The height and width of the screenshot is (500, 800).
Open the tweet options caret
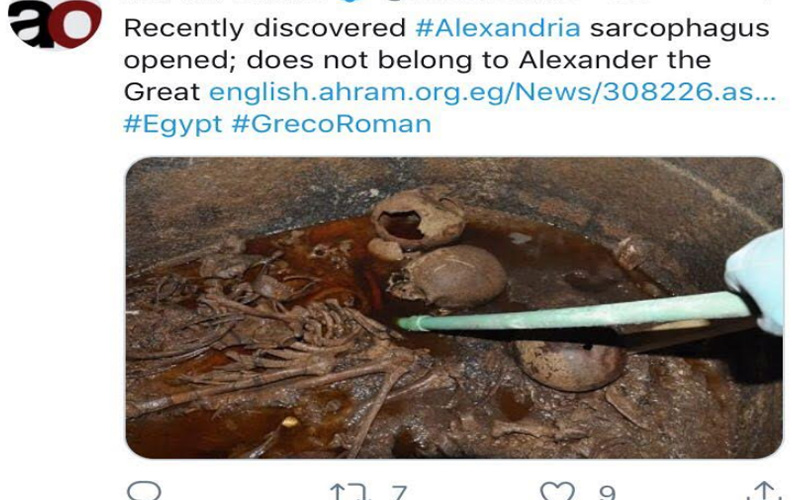click(x=765, y=2)
